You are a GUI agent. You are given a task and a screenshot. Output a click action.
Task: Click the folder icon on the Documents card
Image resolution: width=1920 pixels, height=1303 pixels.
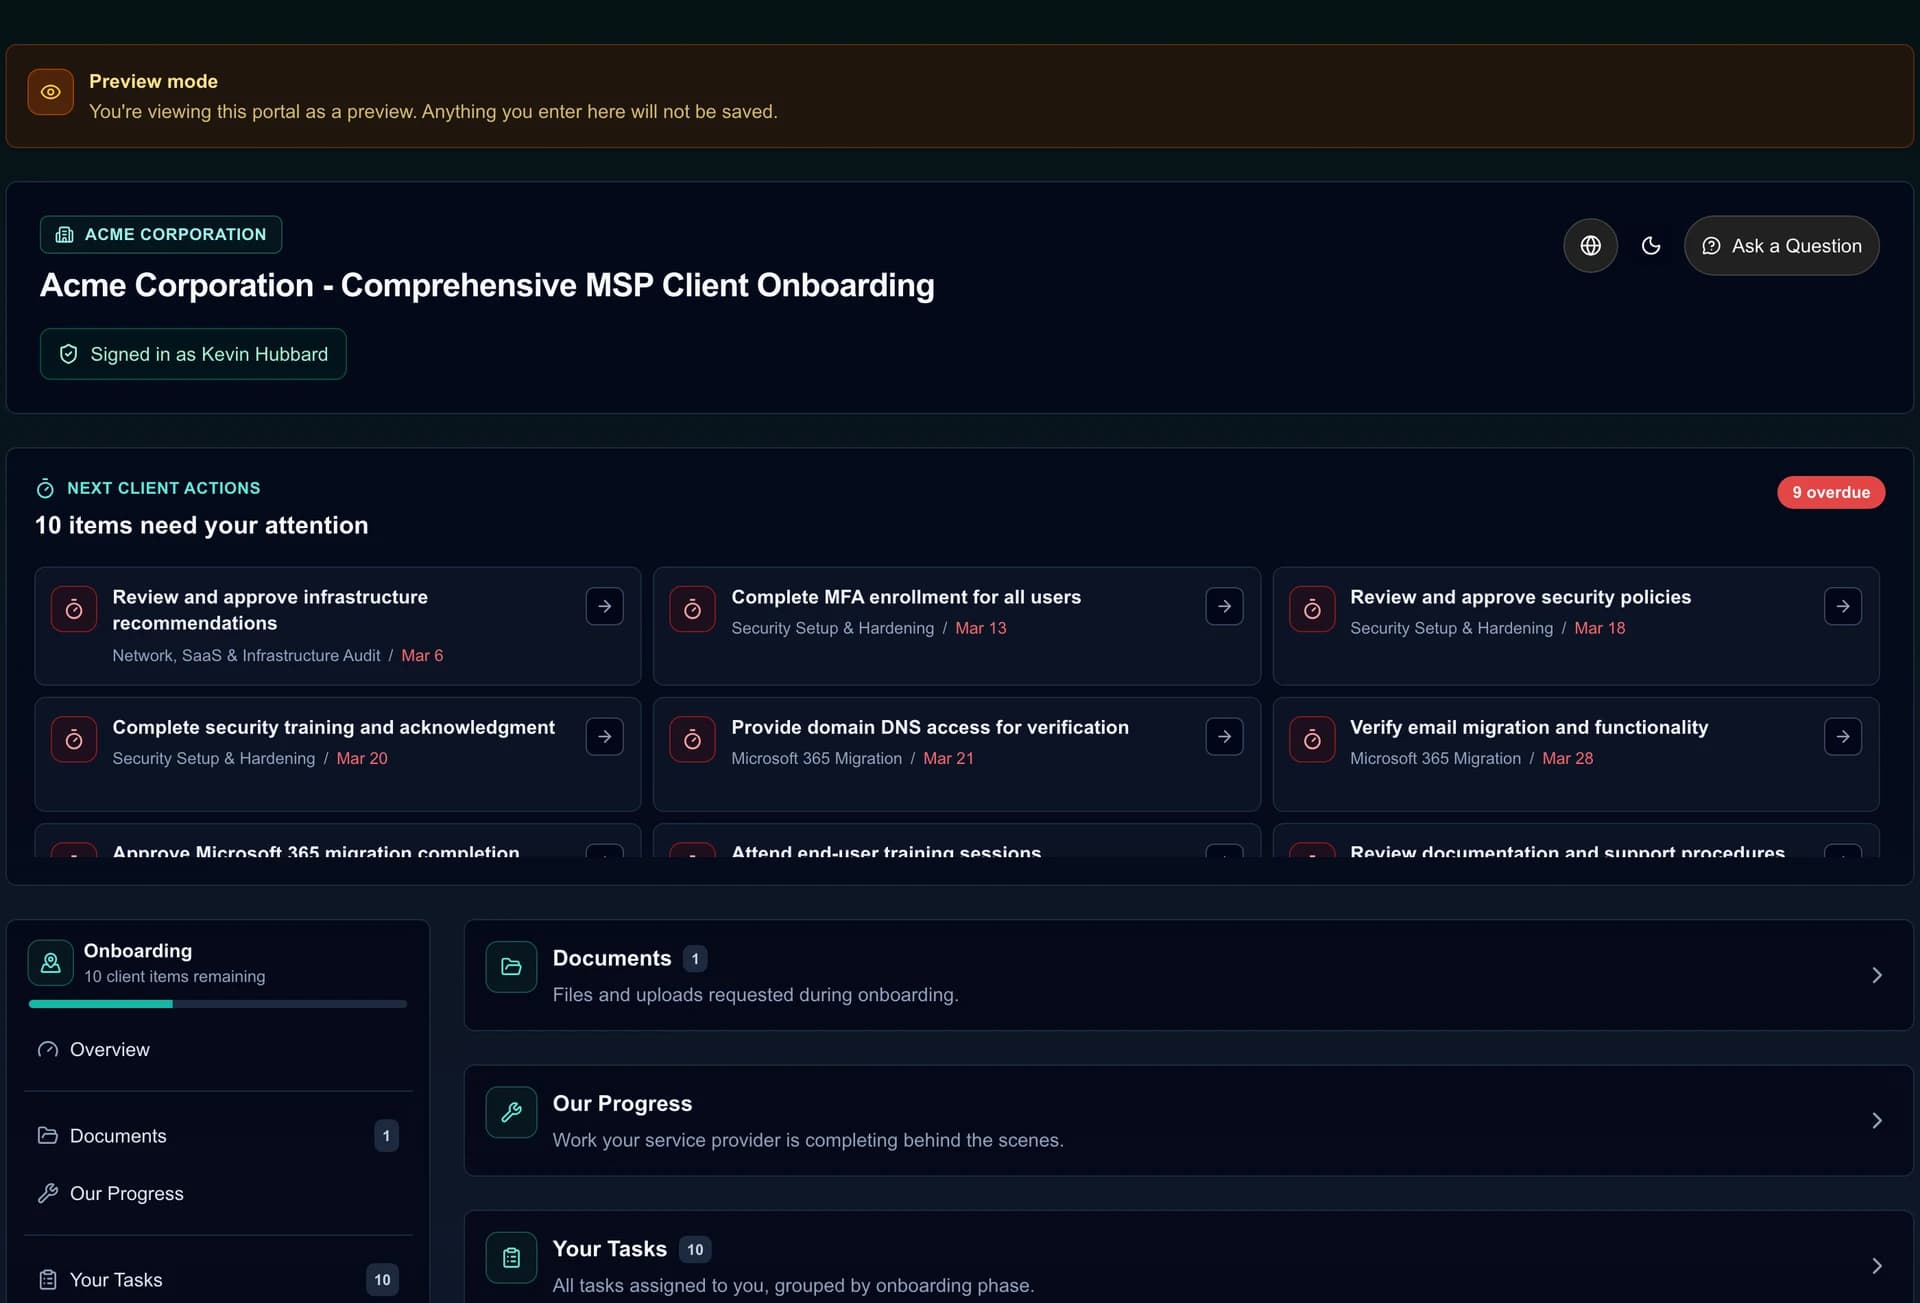coord(511,967)
